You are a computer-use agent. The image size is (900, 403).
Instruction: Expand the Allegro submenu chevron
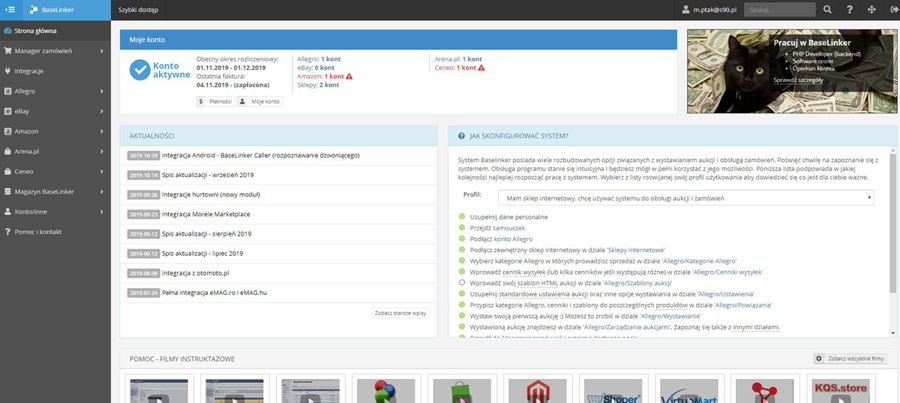coord(102,91)
